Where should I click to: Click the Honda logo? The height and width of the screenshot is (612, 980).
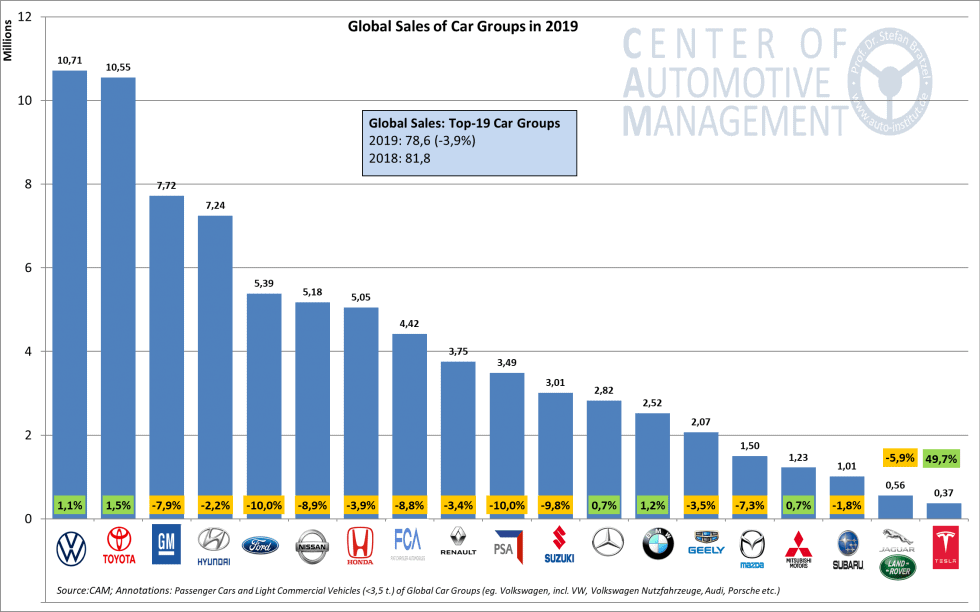[360, 546]
